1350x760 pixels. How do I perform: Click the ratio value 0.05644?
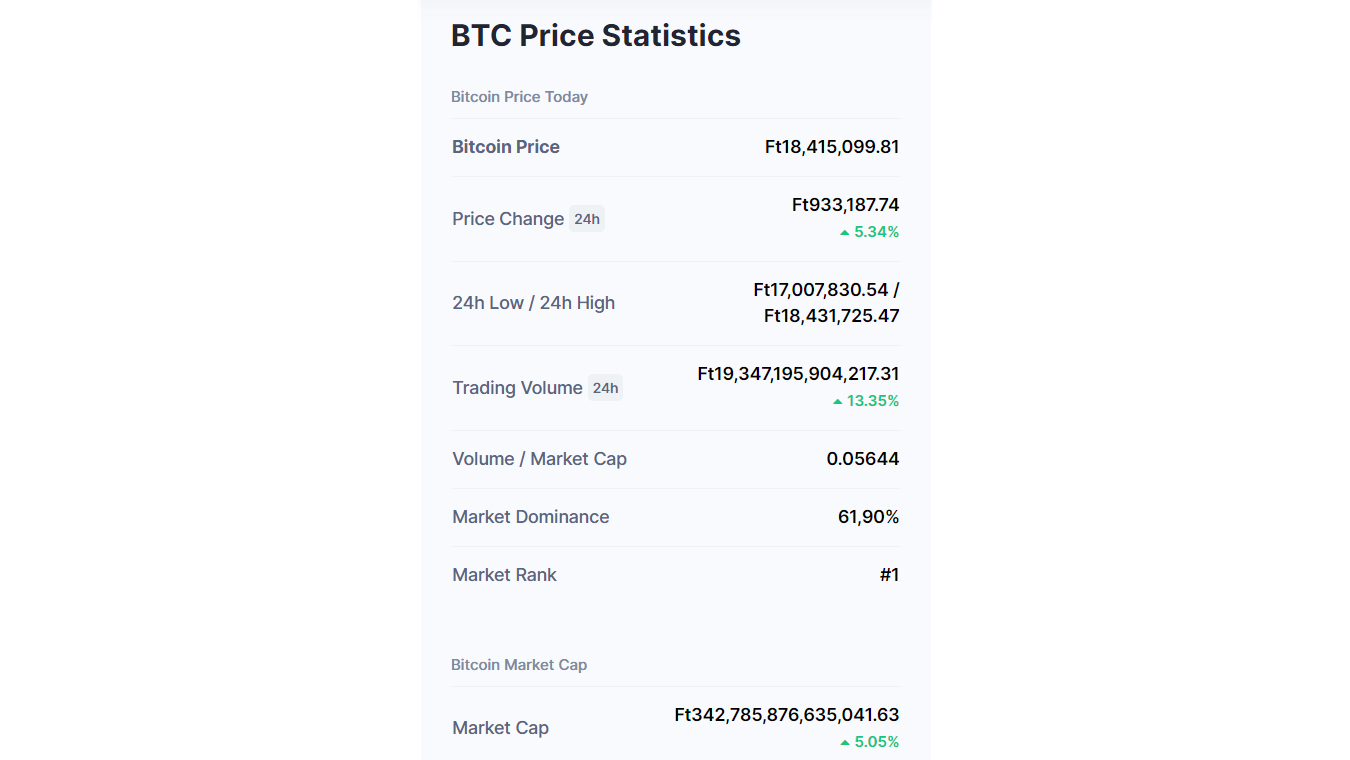coord(863,459)
